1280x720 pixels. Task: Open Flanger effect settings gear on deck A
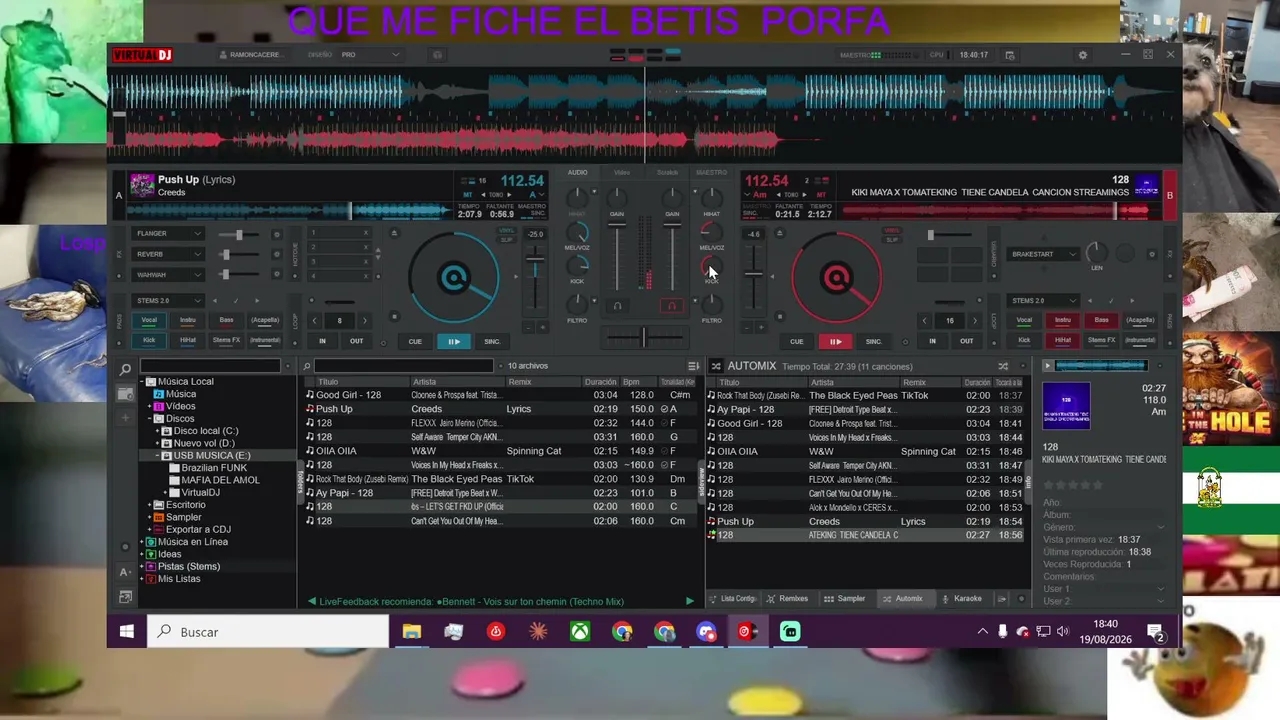[x=277, y=234]
